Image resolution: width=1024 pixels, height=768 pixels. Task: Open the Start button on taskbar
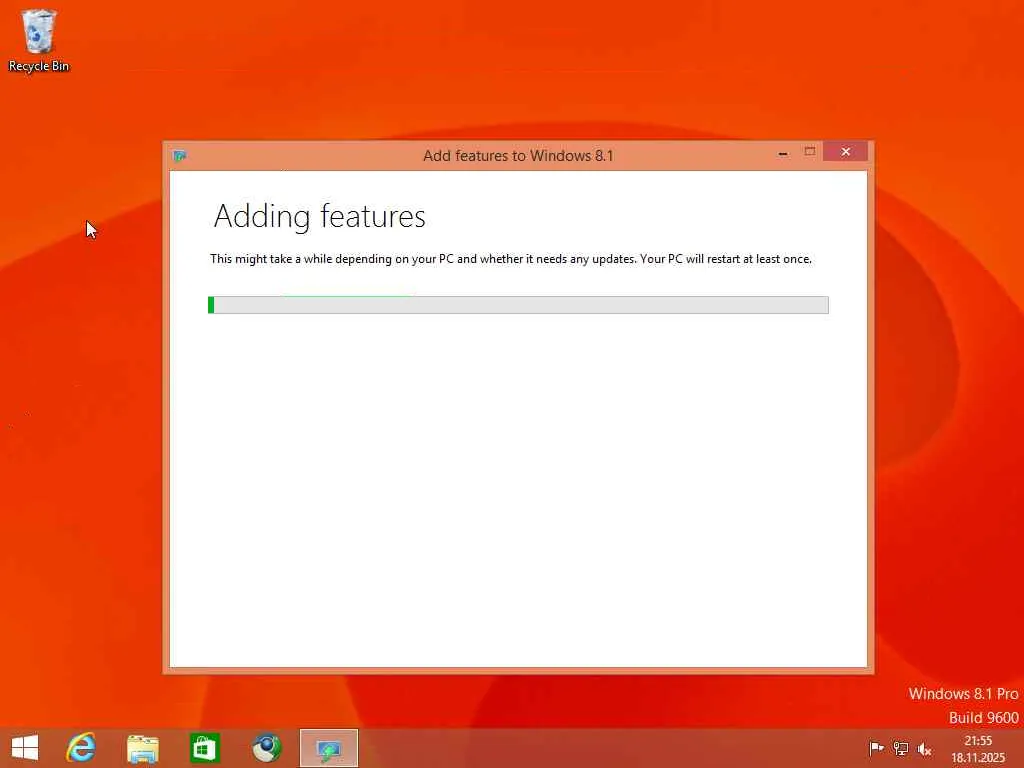click(x=25, y=748)
